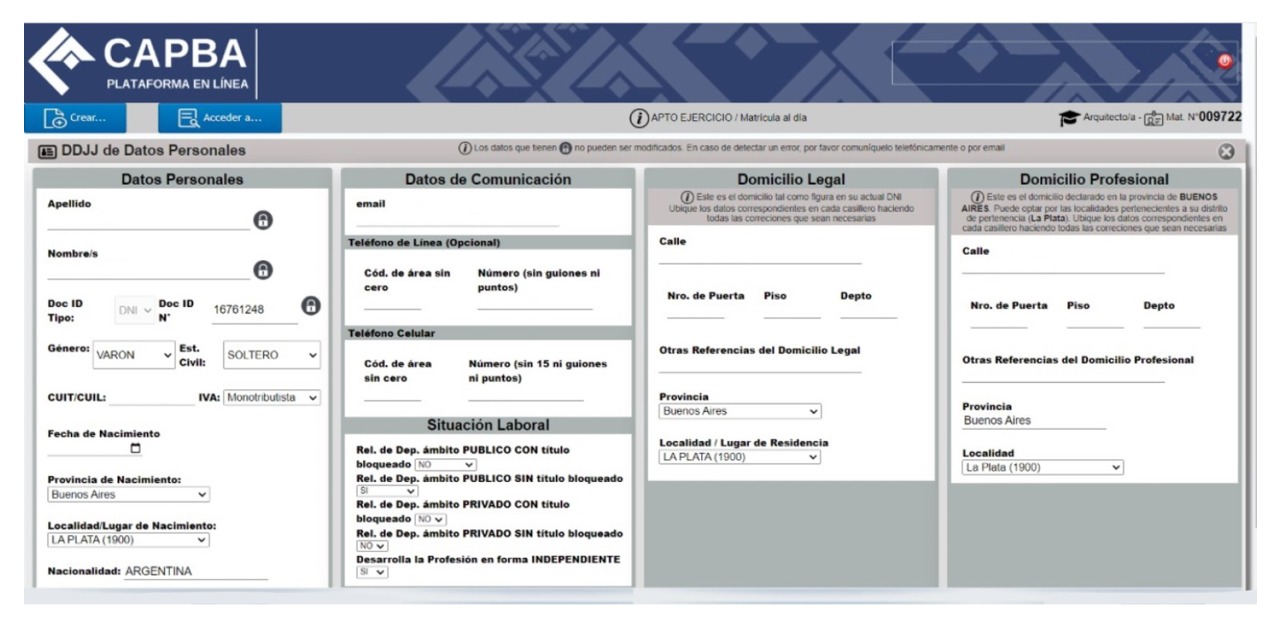Close the DDJJ de Datos Personales panel
Screen dimensions: 1280x627
(1227, 151)
